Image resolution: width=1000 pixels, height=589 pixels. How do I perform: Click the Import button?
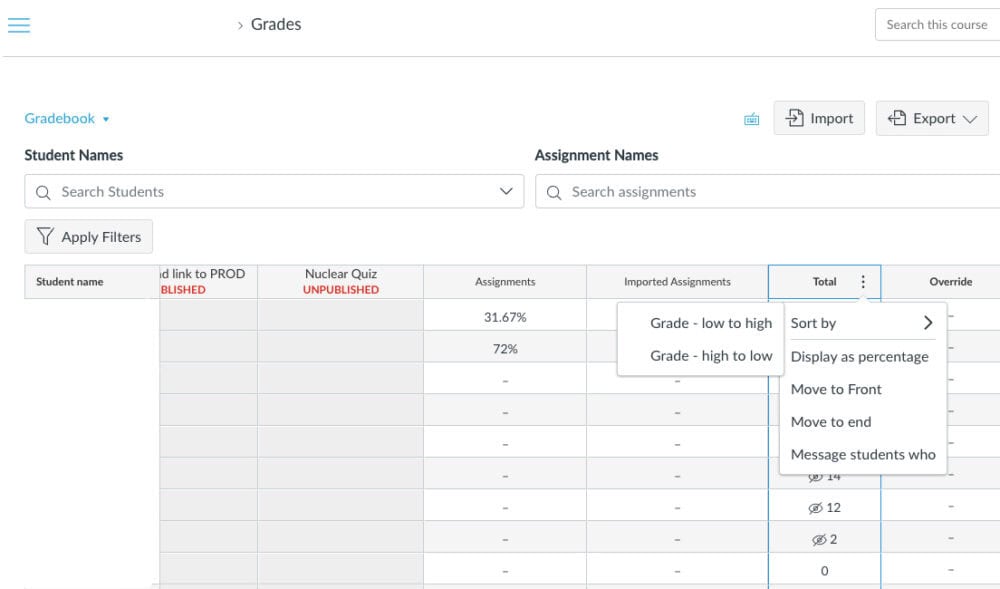pyautogui.click(x=819, y=119)
